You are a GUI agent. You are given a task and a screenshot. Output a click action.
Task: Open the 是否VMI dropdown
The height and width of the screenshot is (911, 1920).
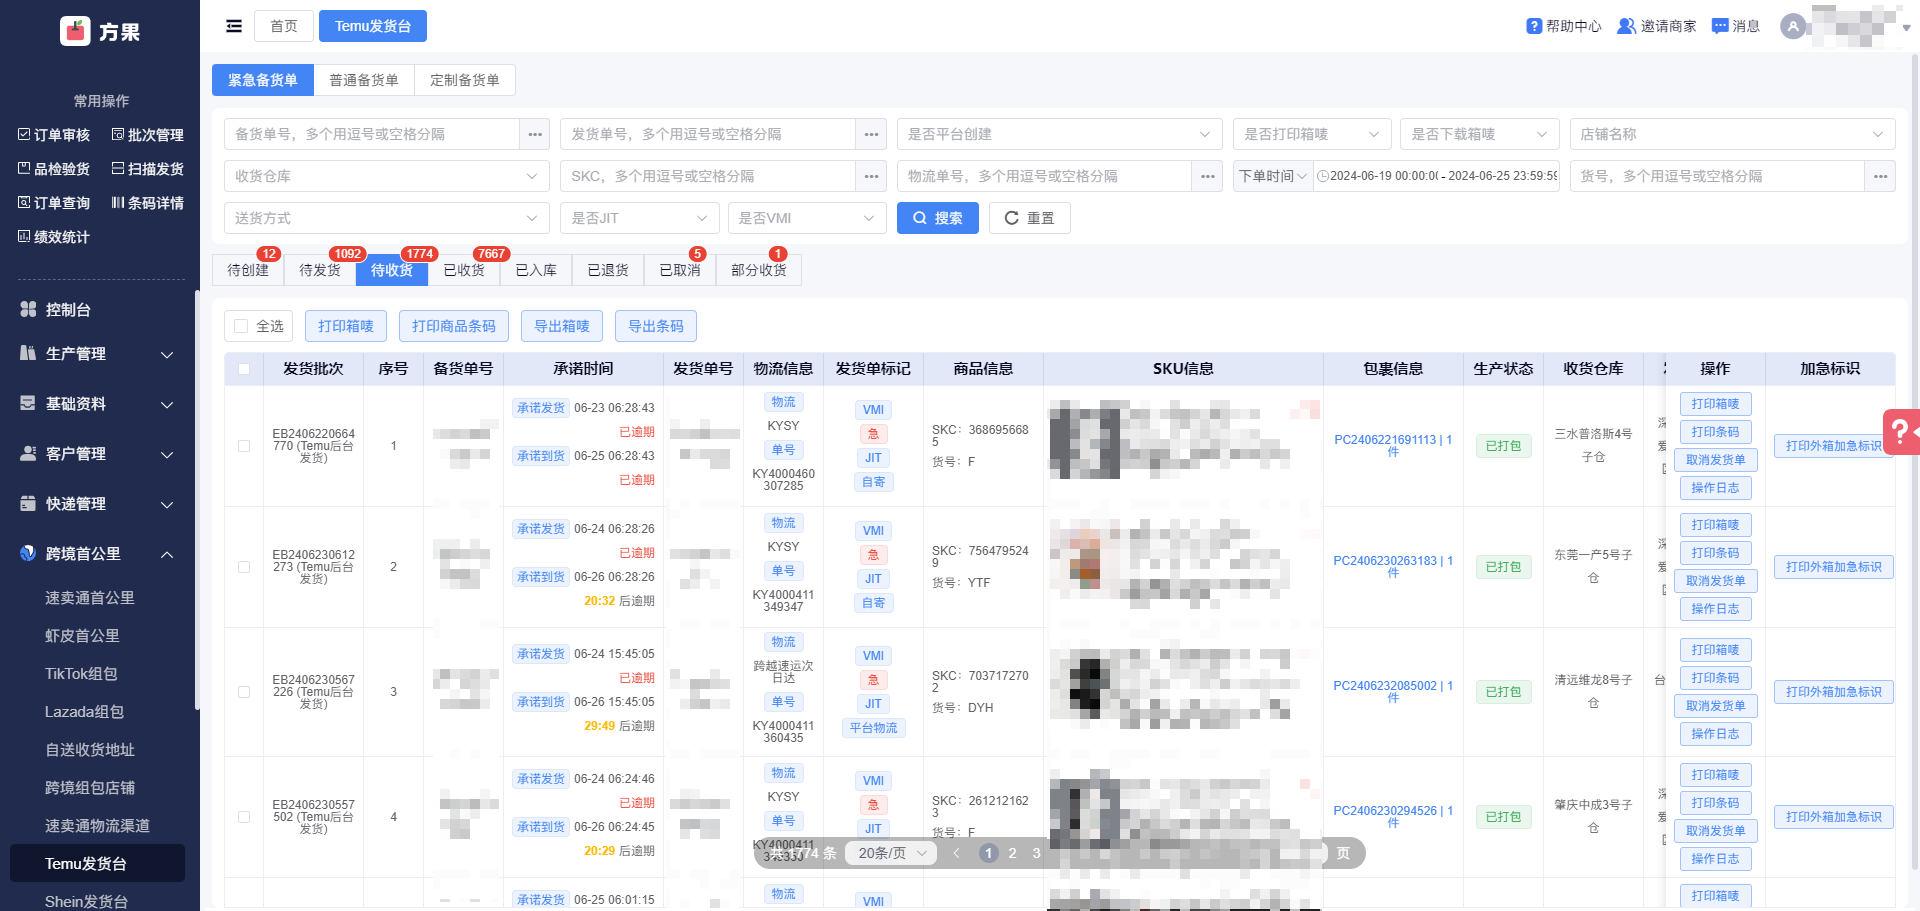(x=807, y=218)
